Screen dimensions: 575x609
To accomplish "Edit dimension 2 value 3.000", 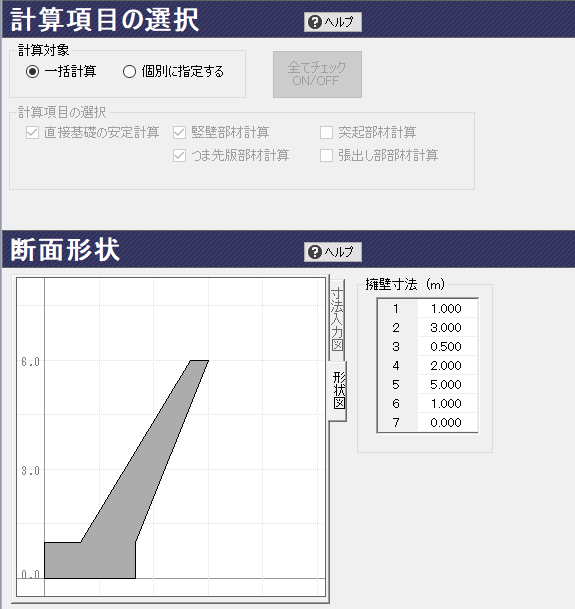I will tap(447, 327).
